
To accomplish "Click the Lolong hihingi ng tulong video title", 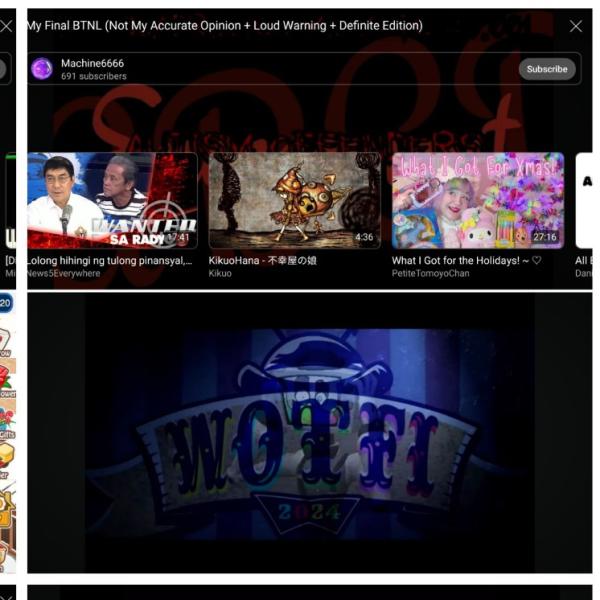I will (109, 261).
